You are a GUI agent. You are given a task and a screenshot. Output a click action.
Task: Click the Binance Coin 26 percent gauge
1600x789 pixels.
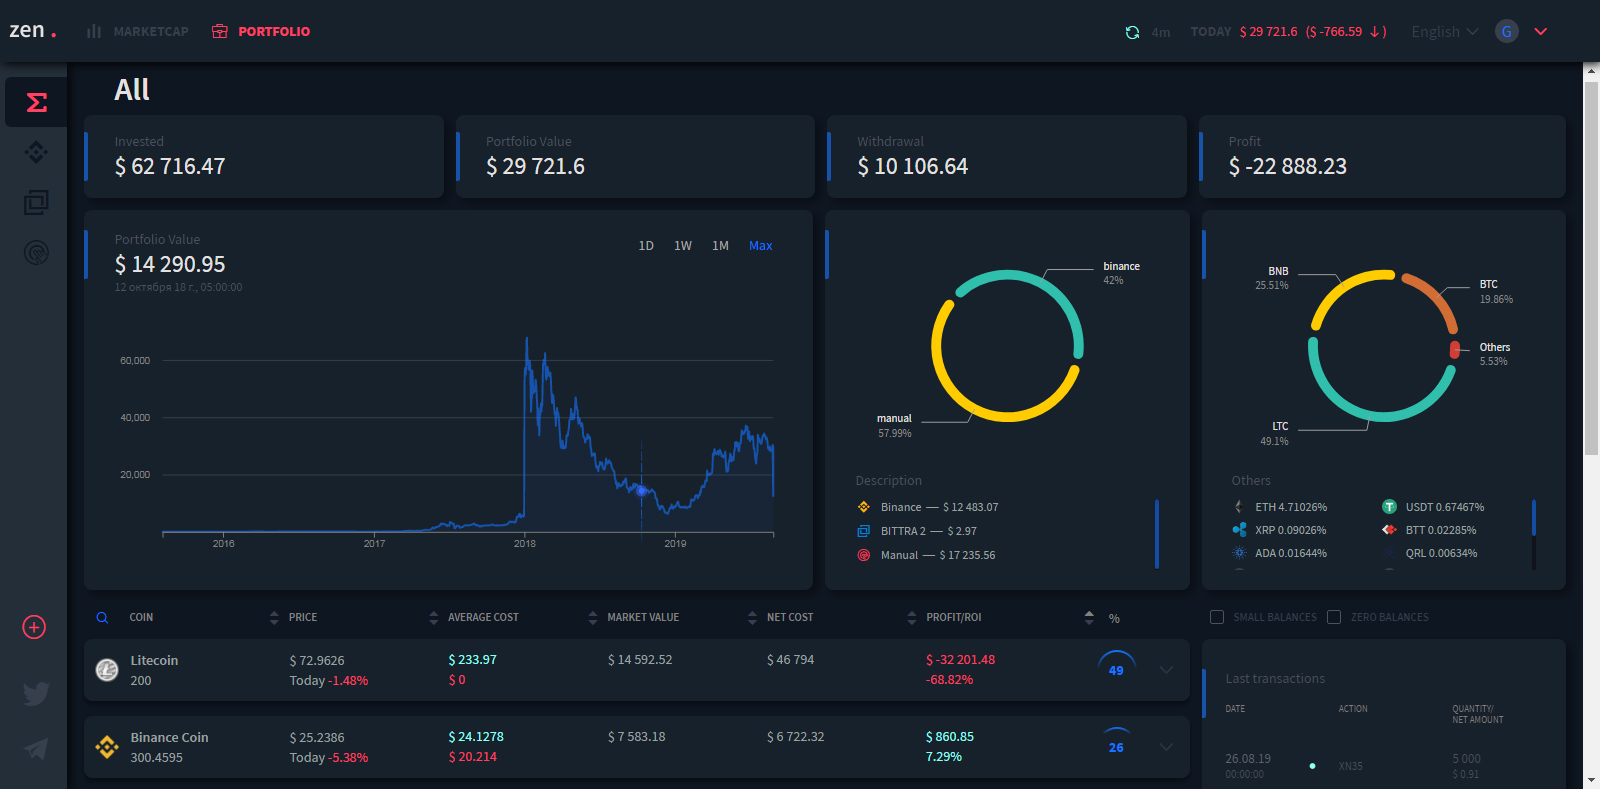1116,743
